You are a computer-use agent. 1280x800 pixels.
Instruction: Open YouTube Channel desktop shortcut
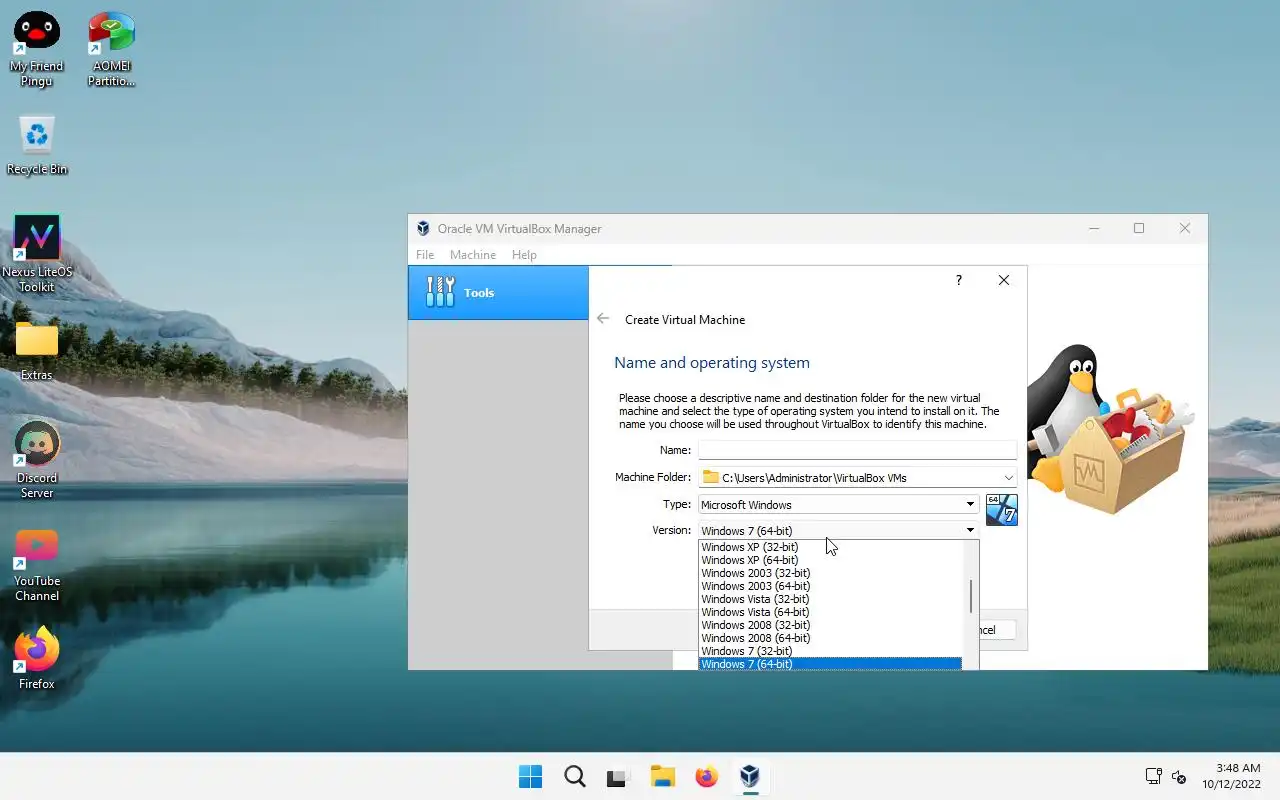[37, 564]
